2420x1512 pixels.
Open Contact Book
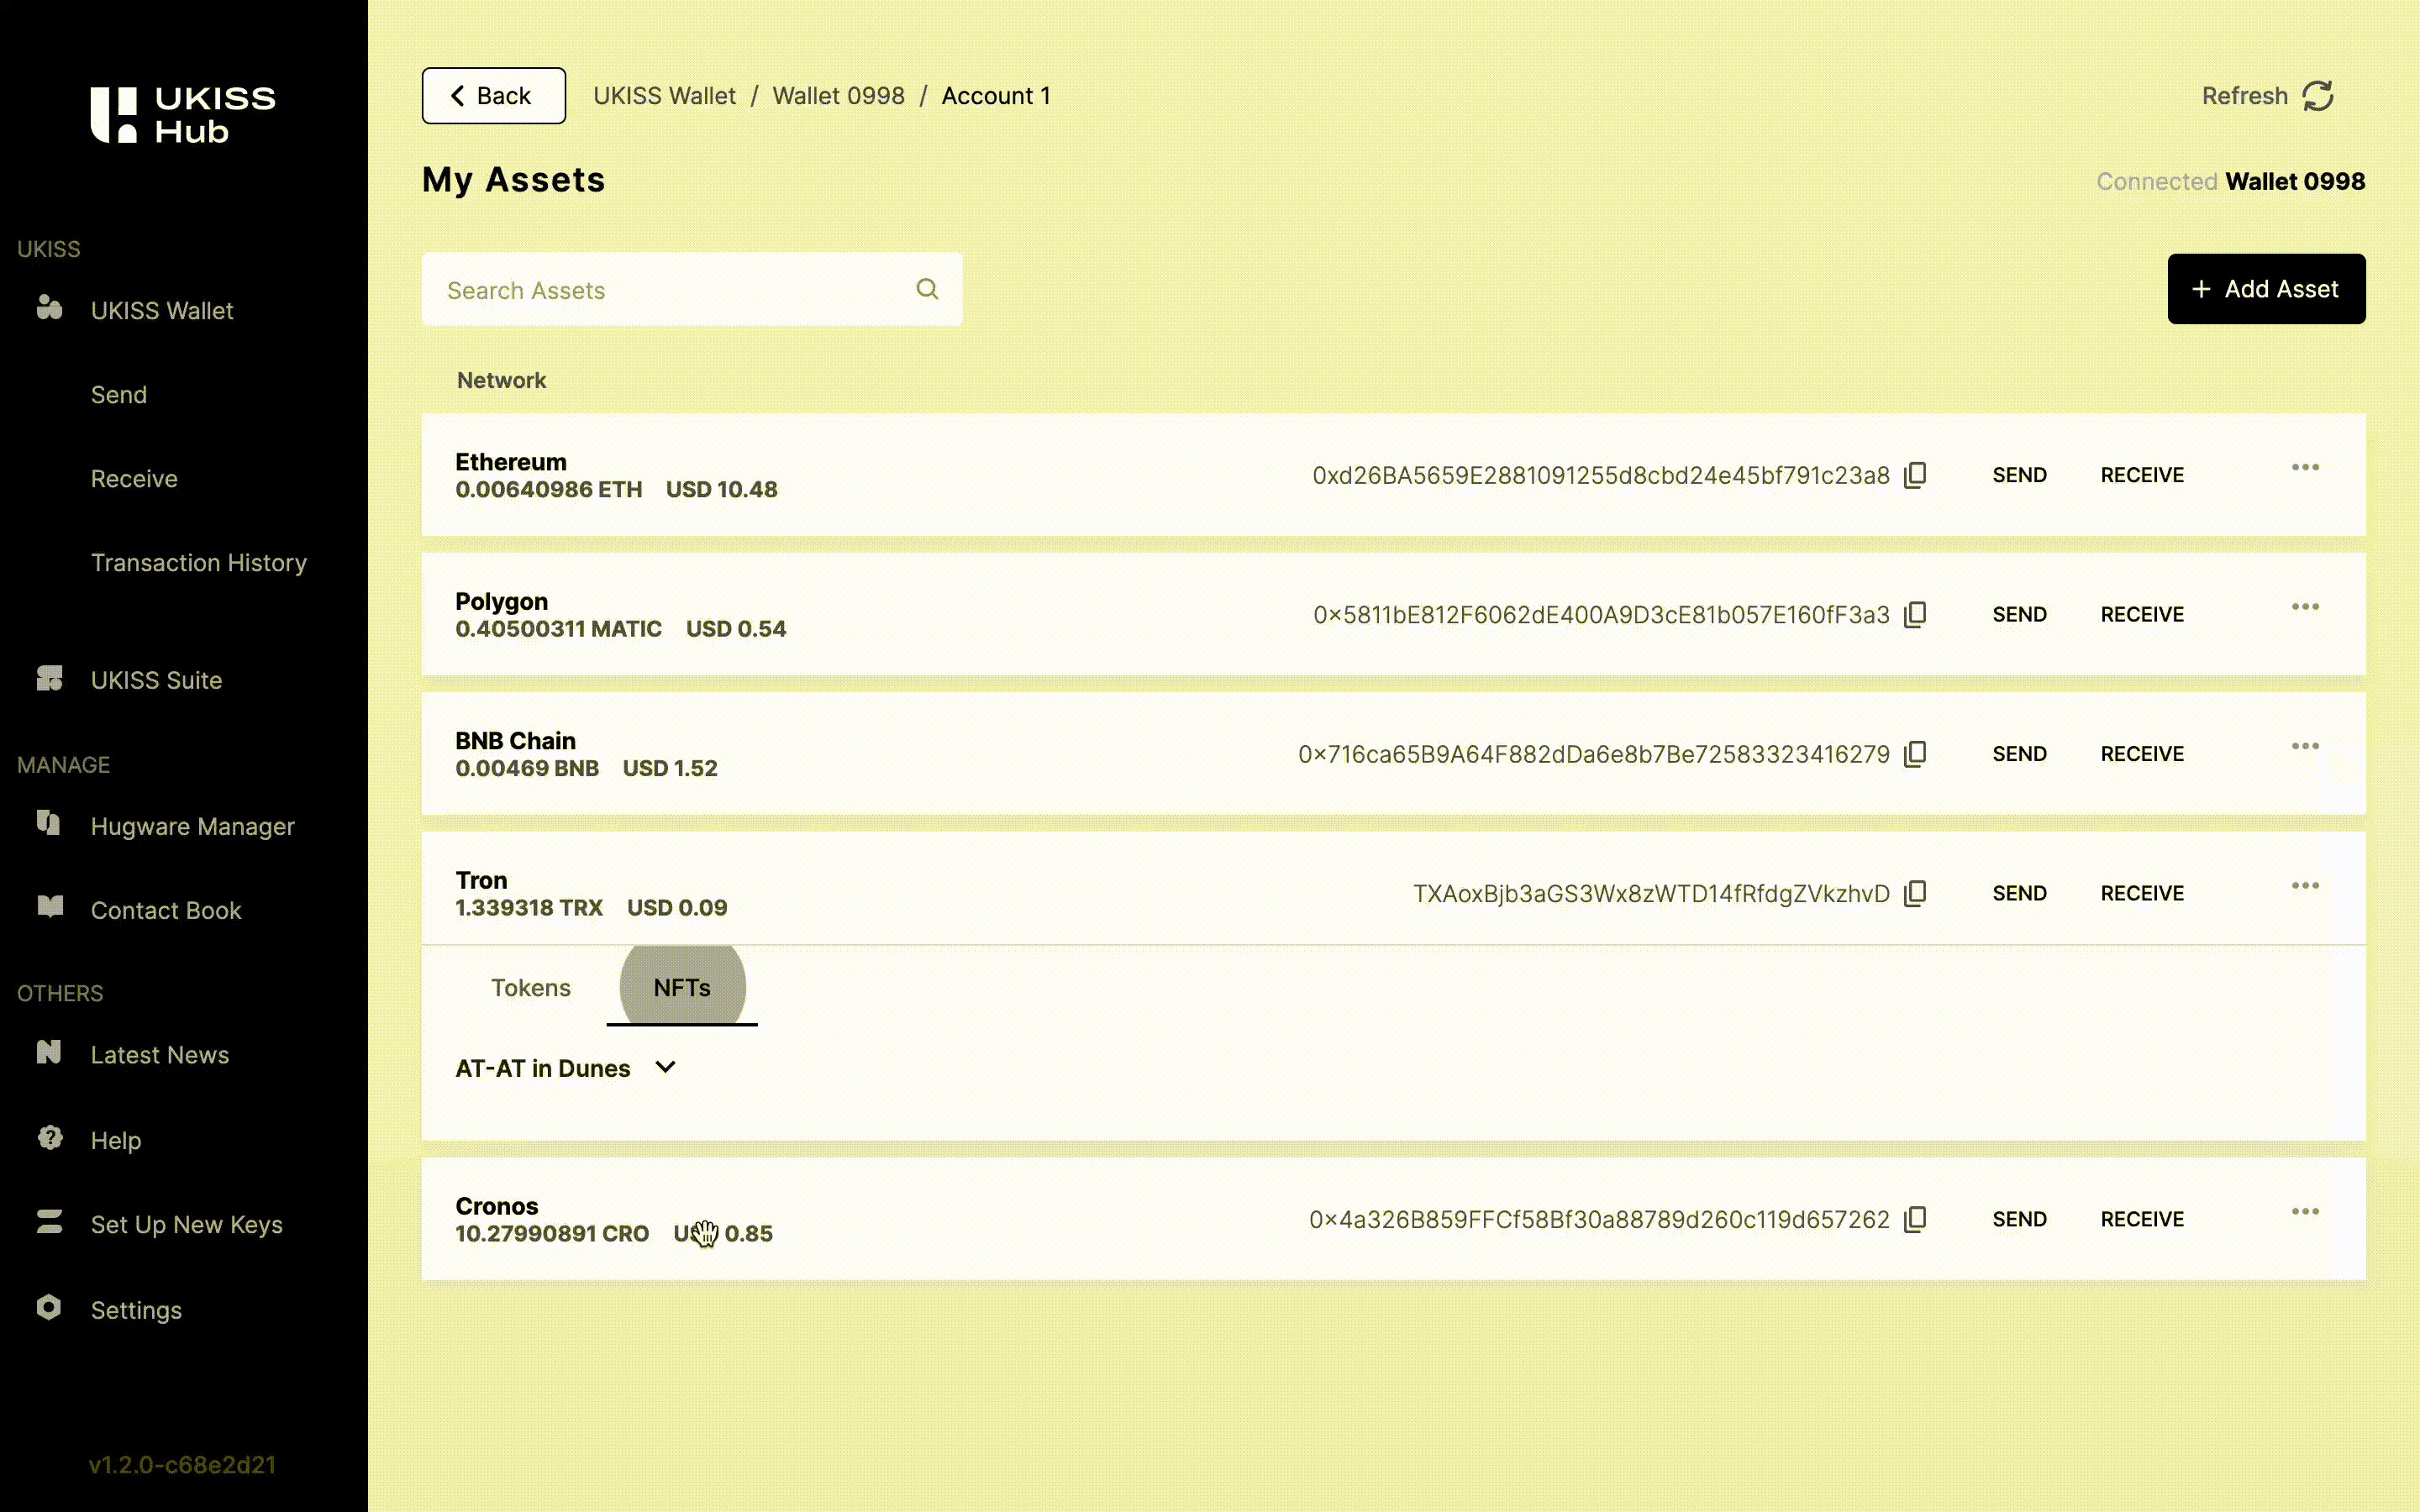coord(166,910)
